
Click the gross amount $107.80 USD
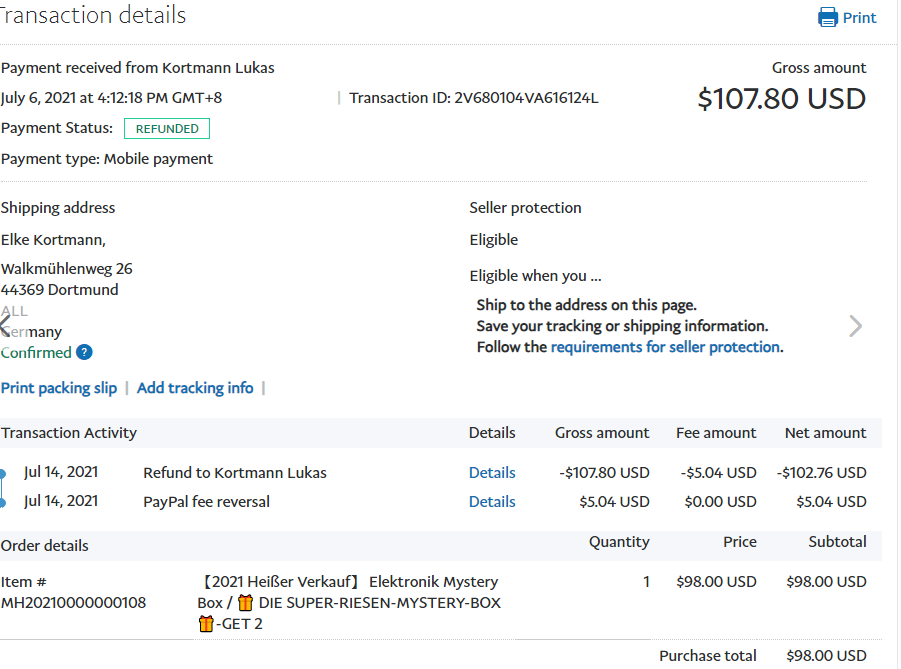click(781, 99)
